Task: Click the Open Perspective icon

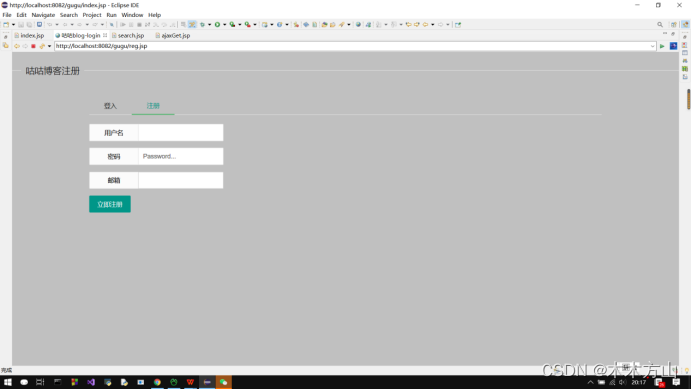Action: (x=674, y=25)
